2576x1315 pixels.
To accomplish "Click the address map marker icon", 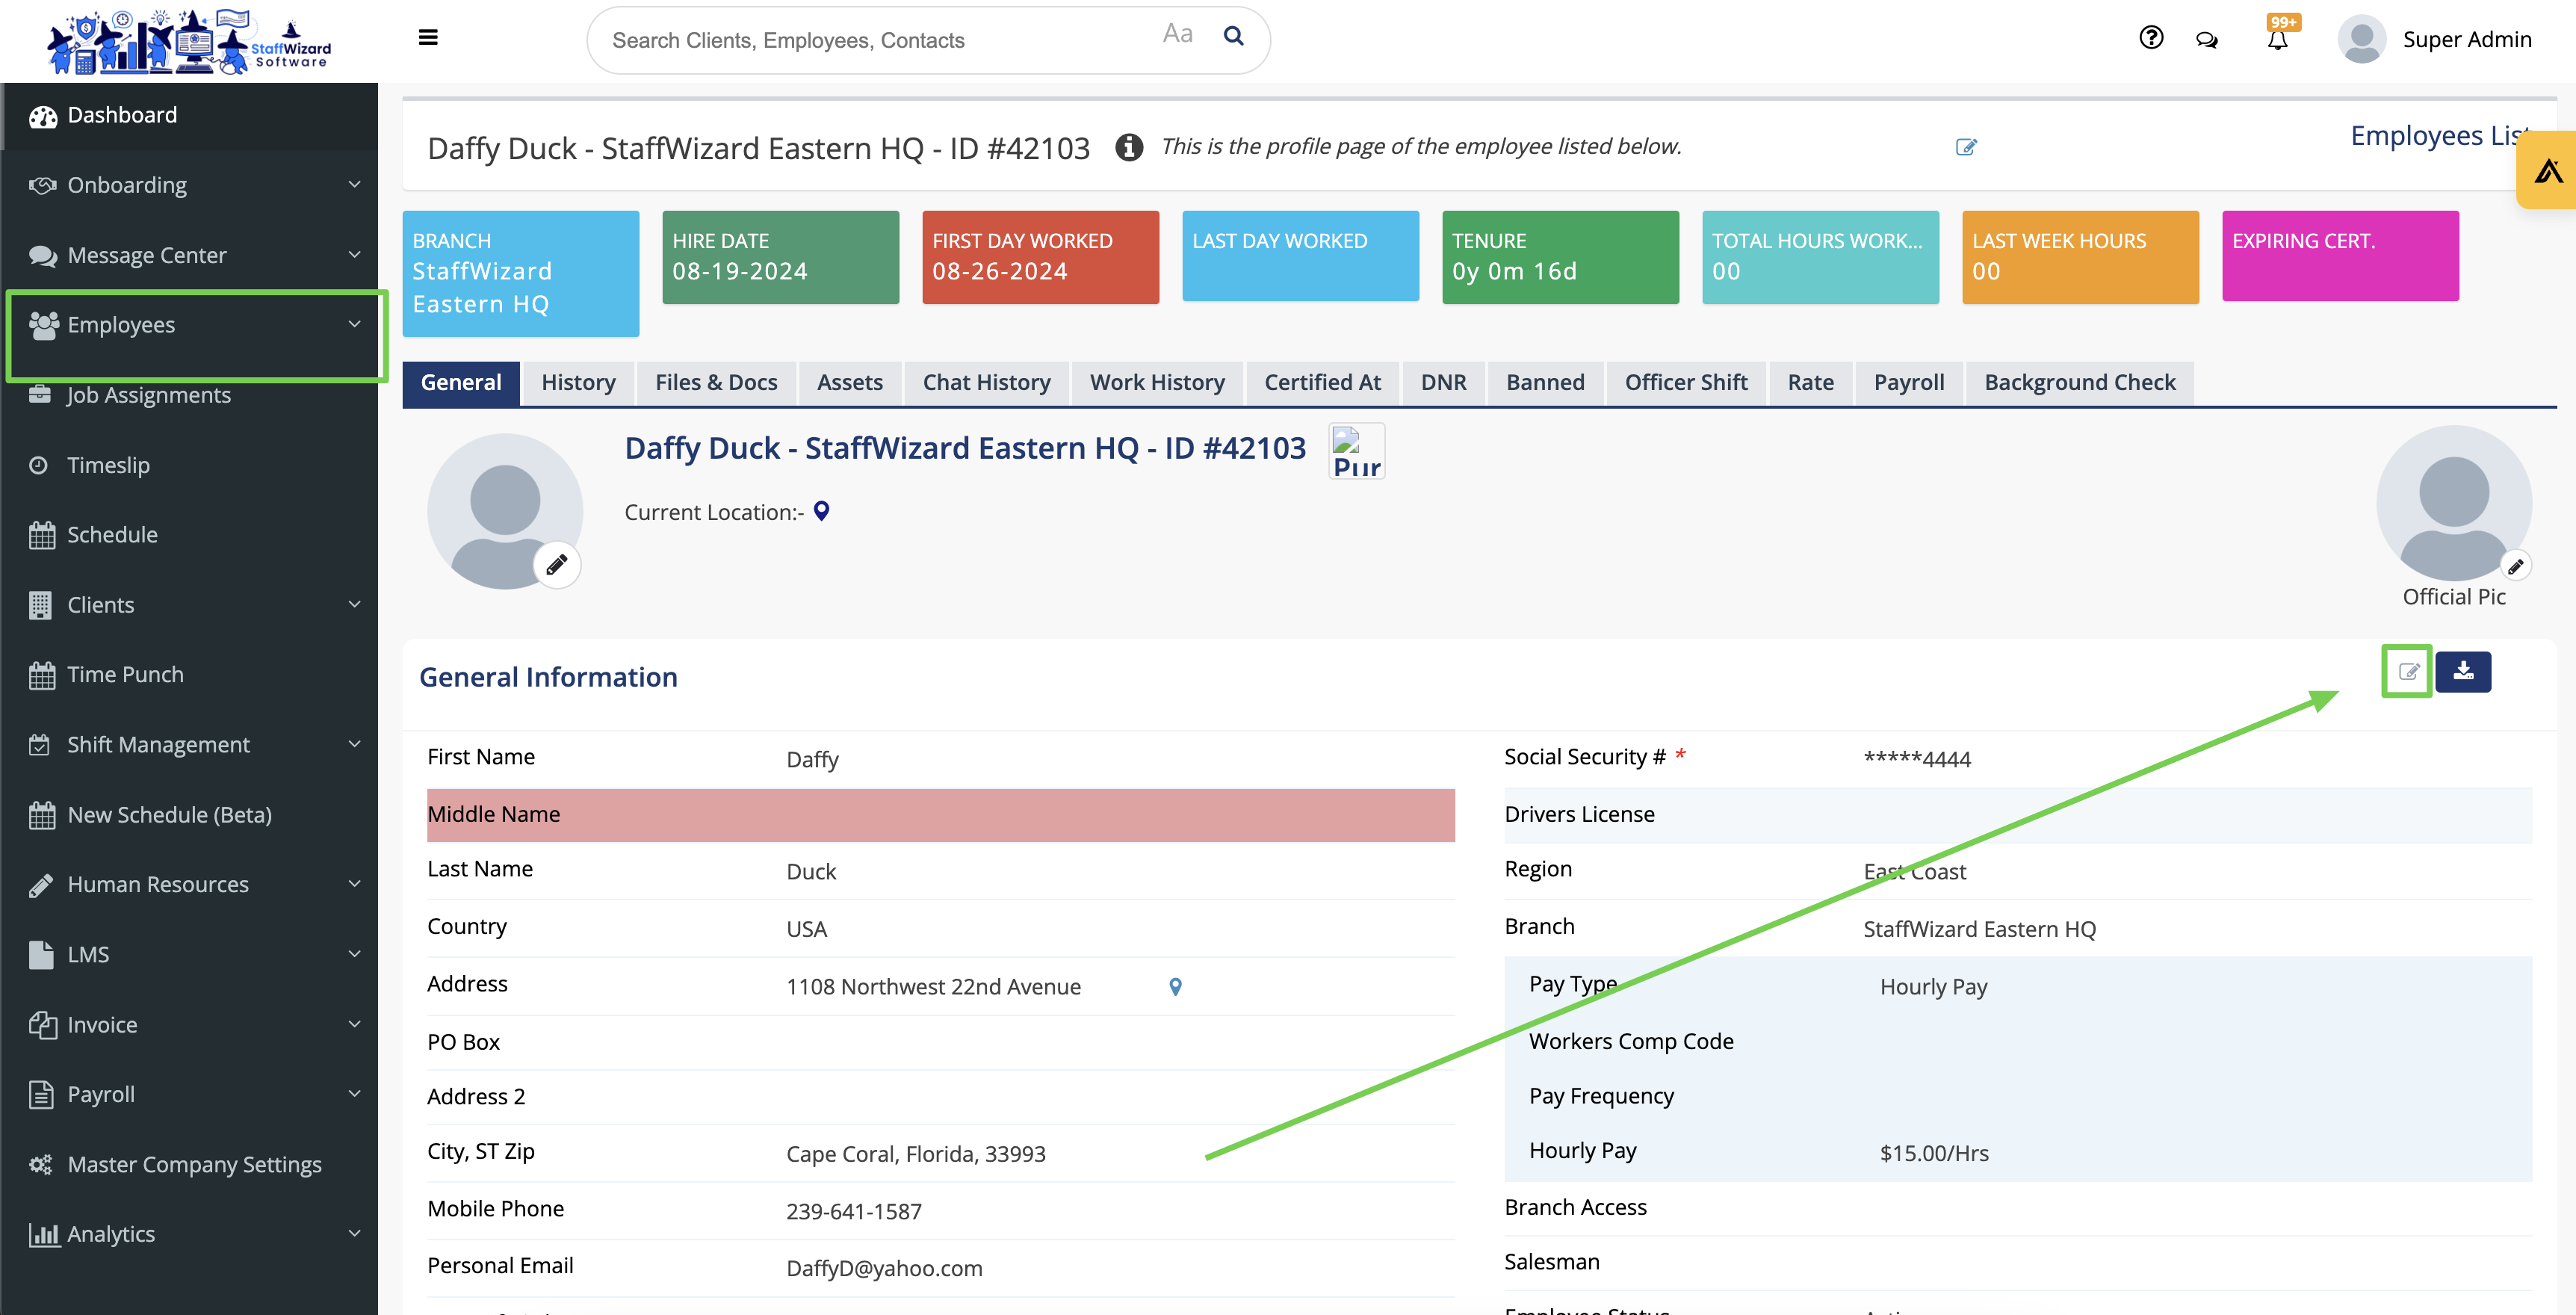I will (1175, 986).
